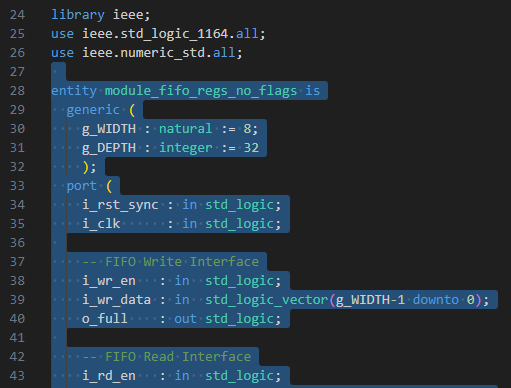The image size is (511, 388).
Task: Click 'std_logic_1164' in the use statement
Action: click(174, 34)
